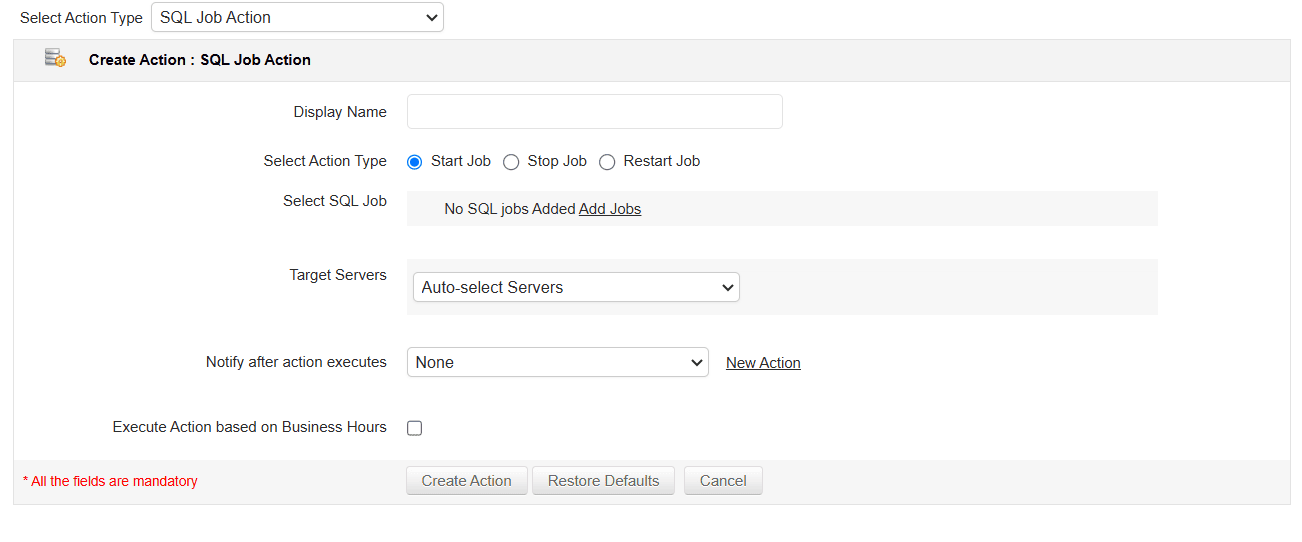
Task: Click the red mandatory fields notice
Action: pyautogui.click(x=110, y=482)
